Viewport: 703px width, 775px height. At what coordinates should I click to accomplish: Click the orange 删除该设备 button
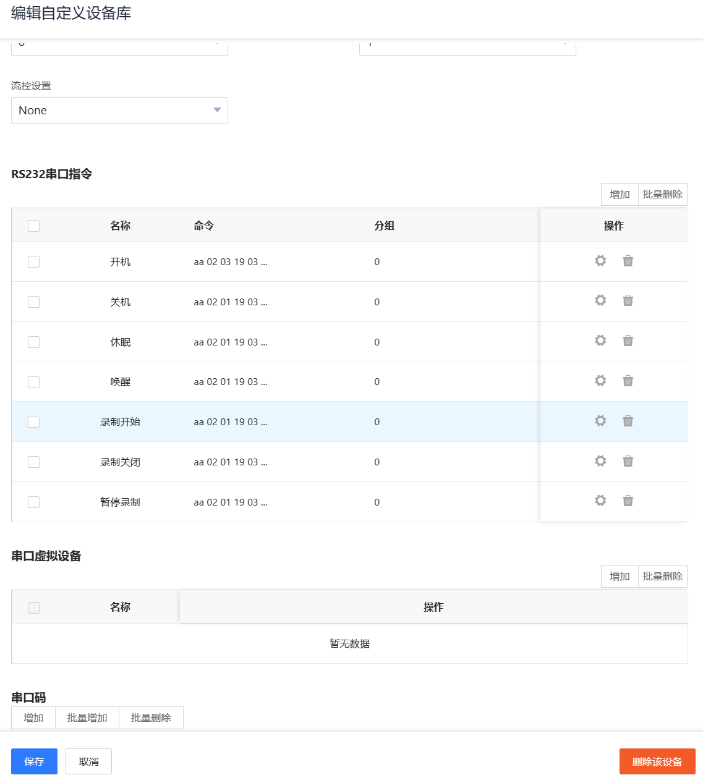coord(657,761)
